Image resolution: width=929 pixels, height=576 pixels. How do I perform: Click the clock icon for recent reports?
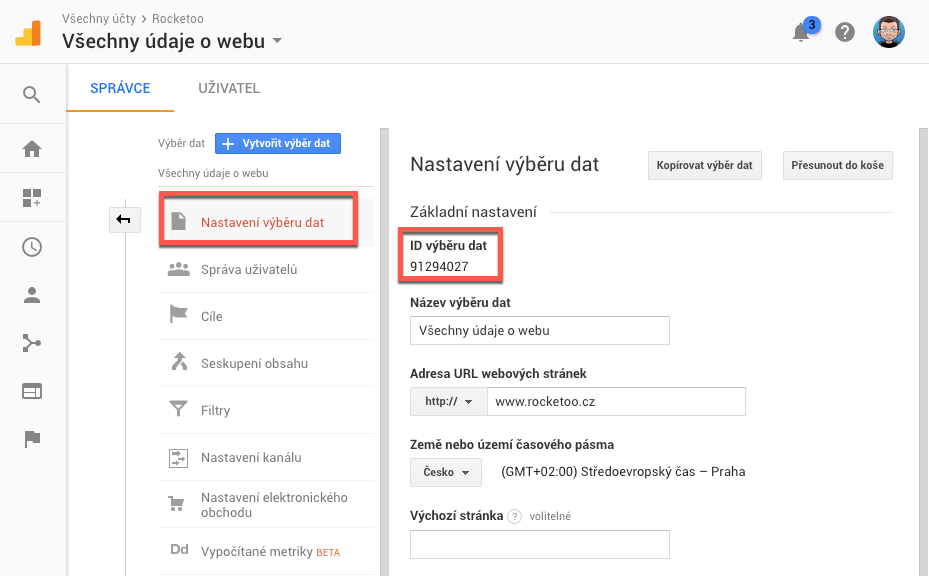pos(31,246)
